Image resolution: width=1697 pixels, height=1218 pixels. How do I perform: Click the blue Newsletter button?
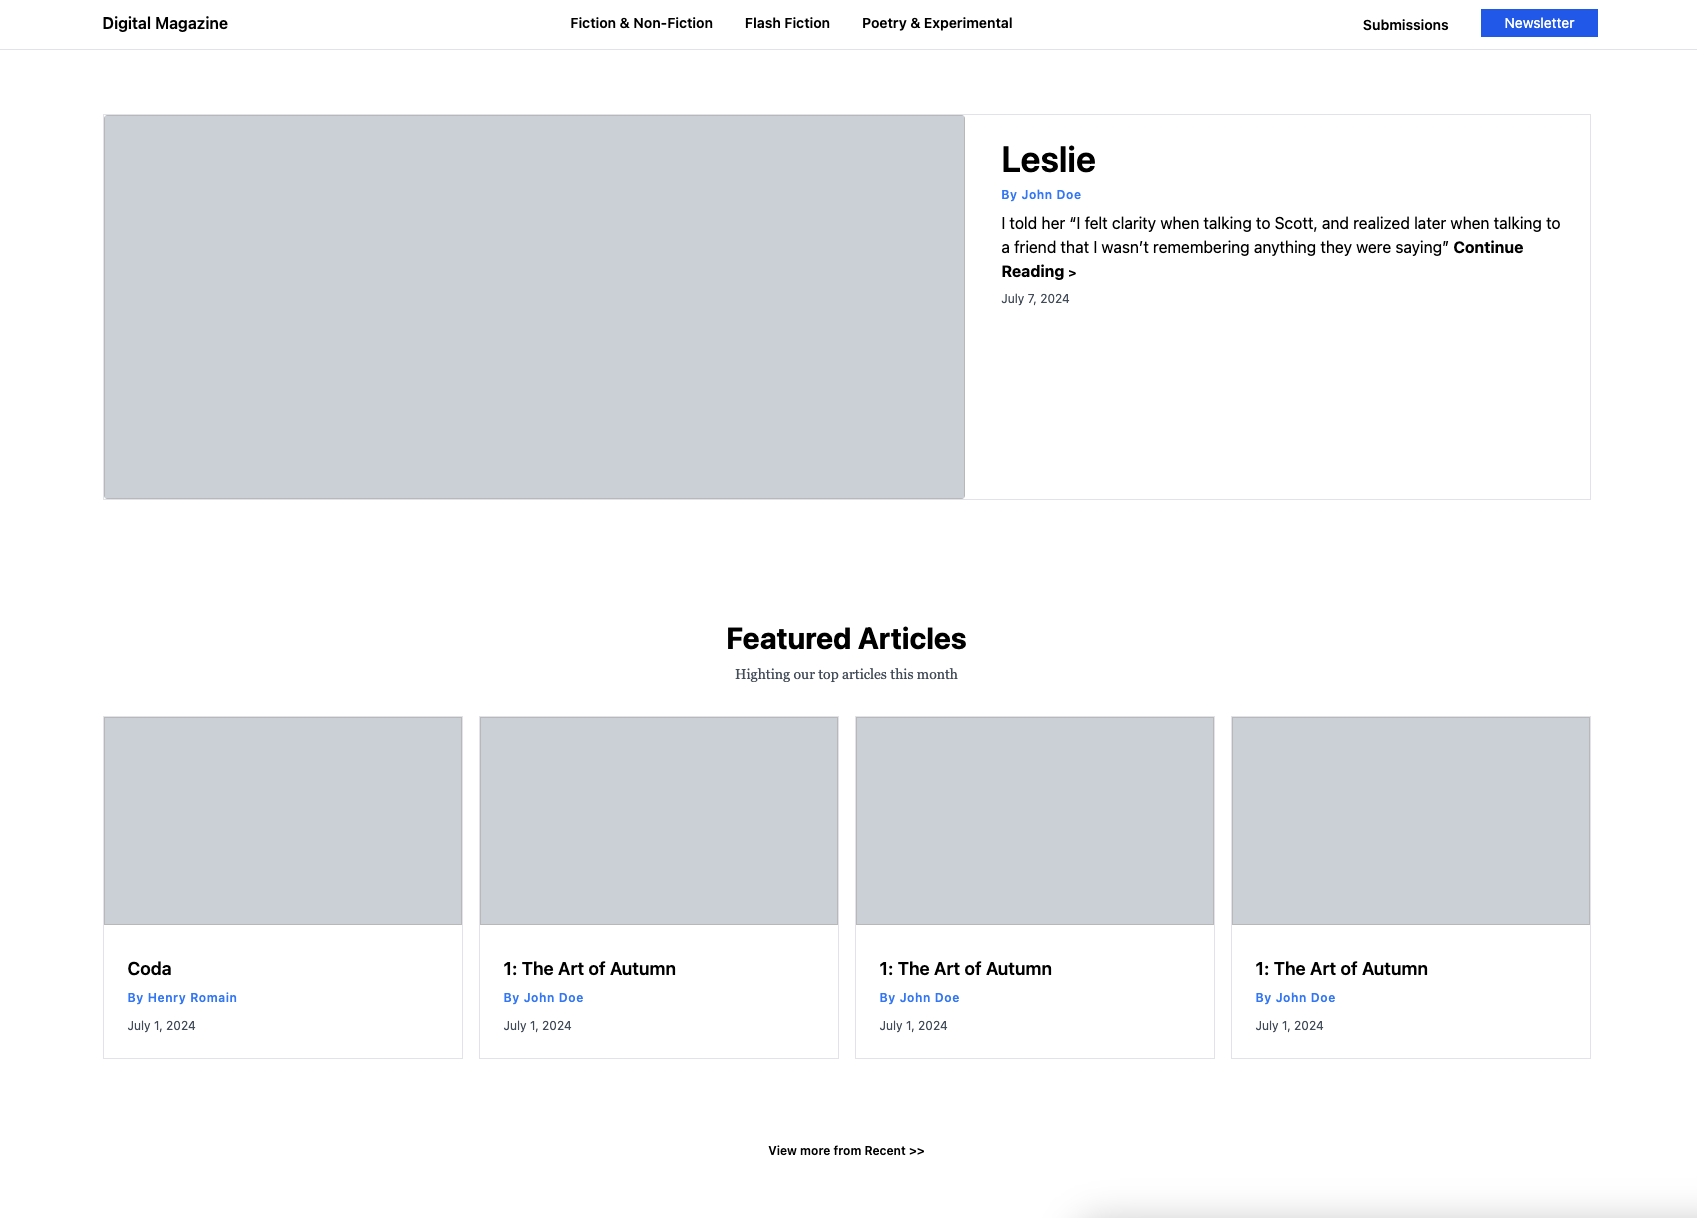tap(1539, 23)
